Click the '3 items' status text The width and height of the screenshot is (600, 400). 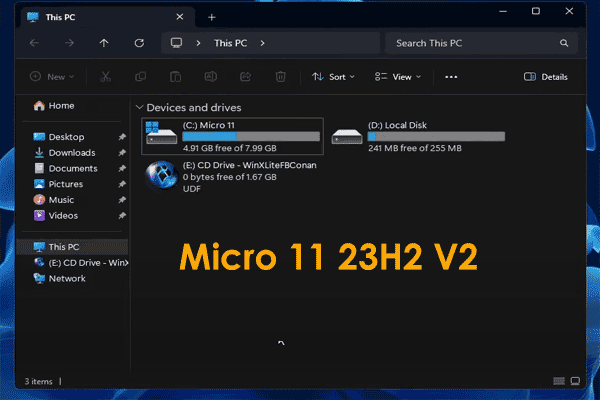point(38,382)
